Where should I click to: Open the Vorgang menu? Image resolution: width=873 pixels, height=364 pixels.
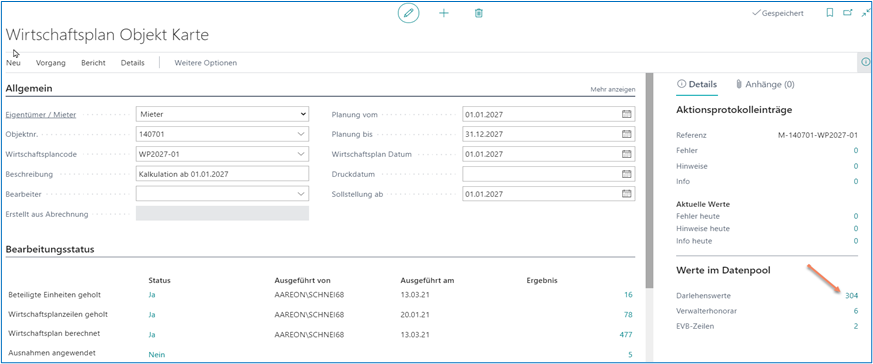coord(51,63)
